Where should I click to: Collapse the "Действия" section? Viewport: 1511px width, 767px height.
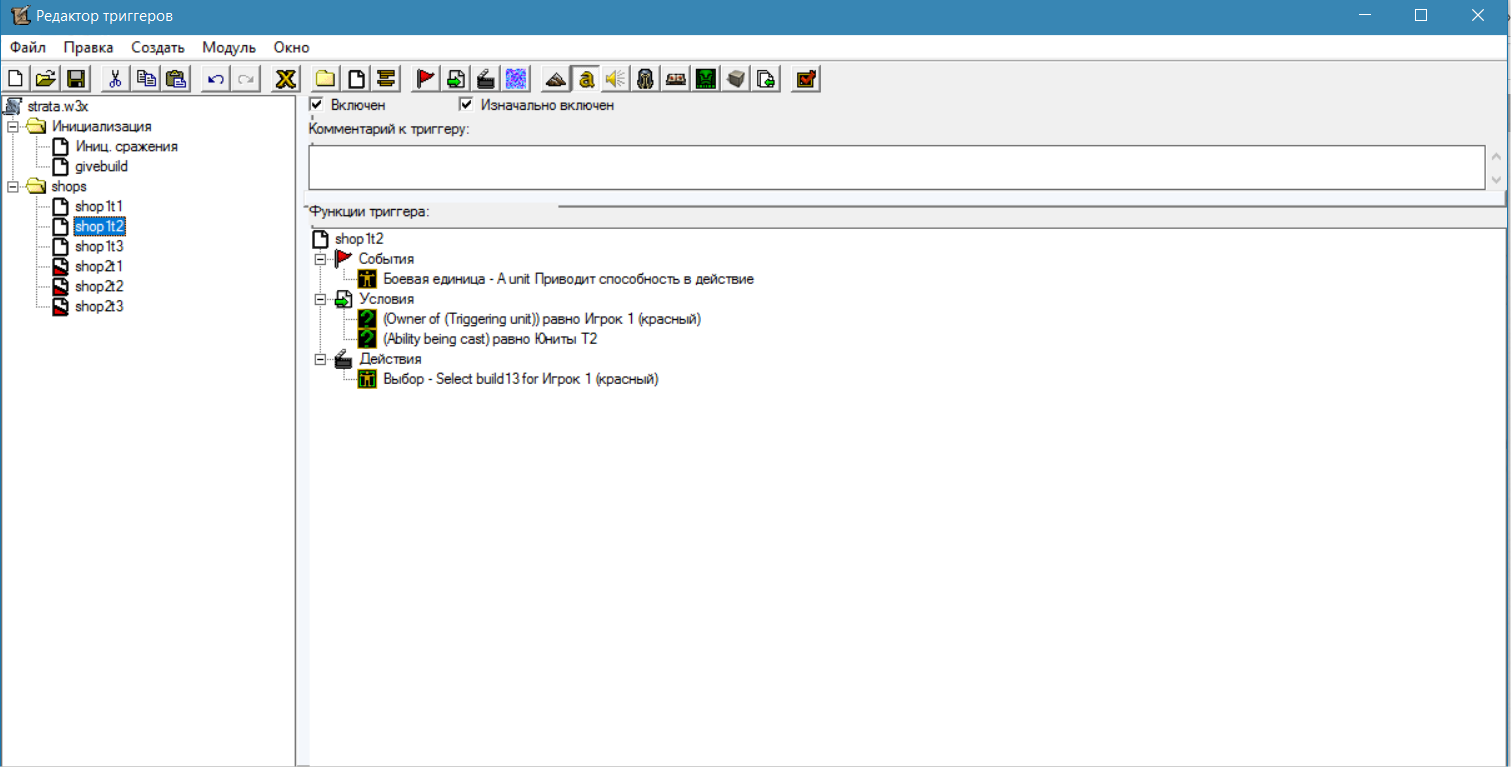(320, 359)
